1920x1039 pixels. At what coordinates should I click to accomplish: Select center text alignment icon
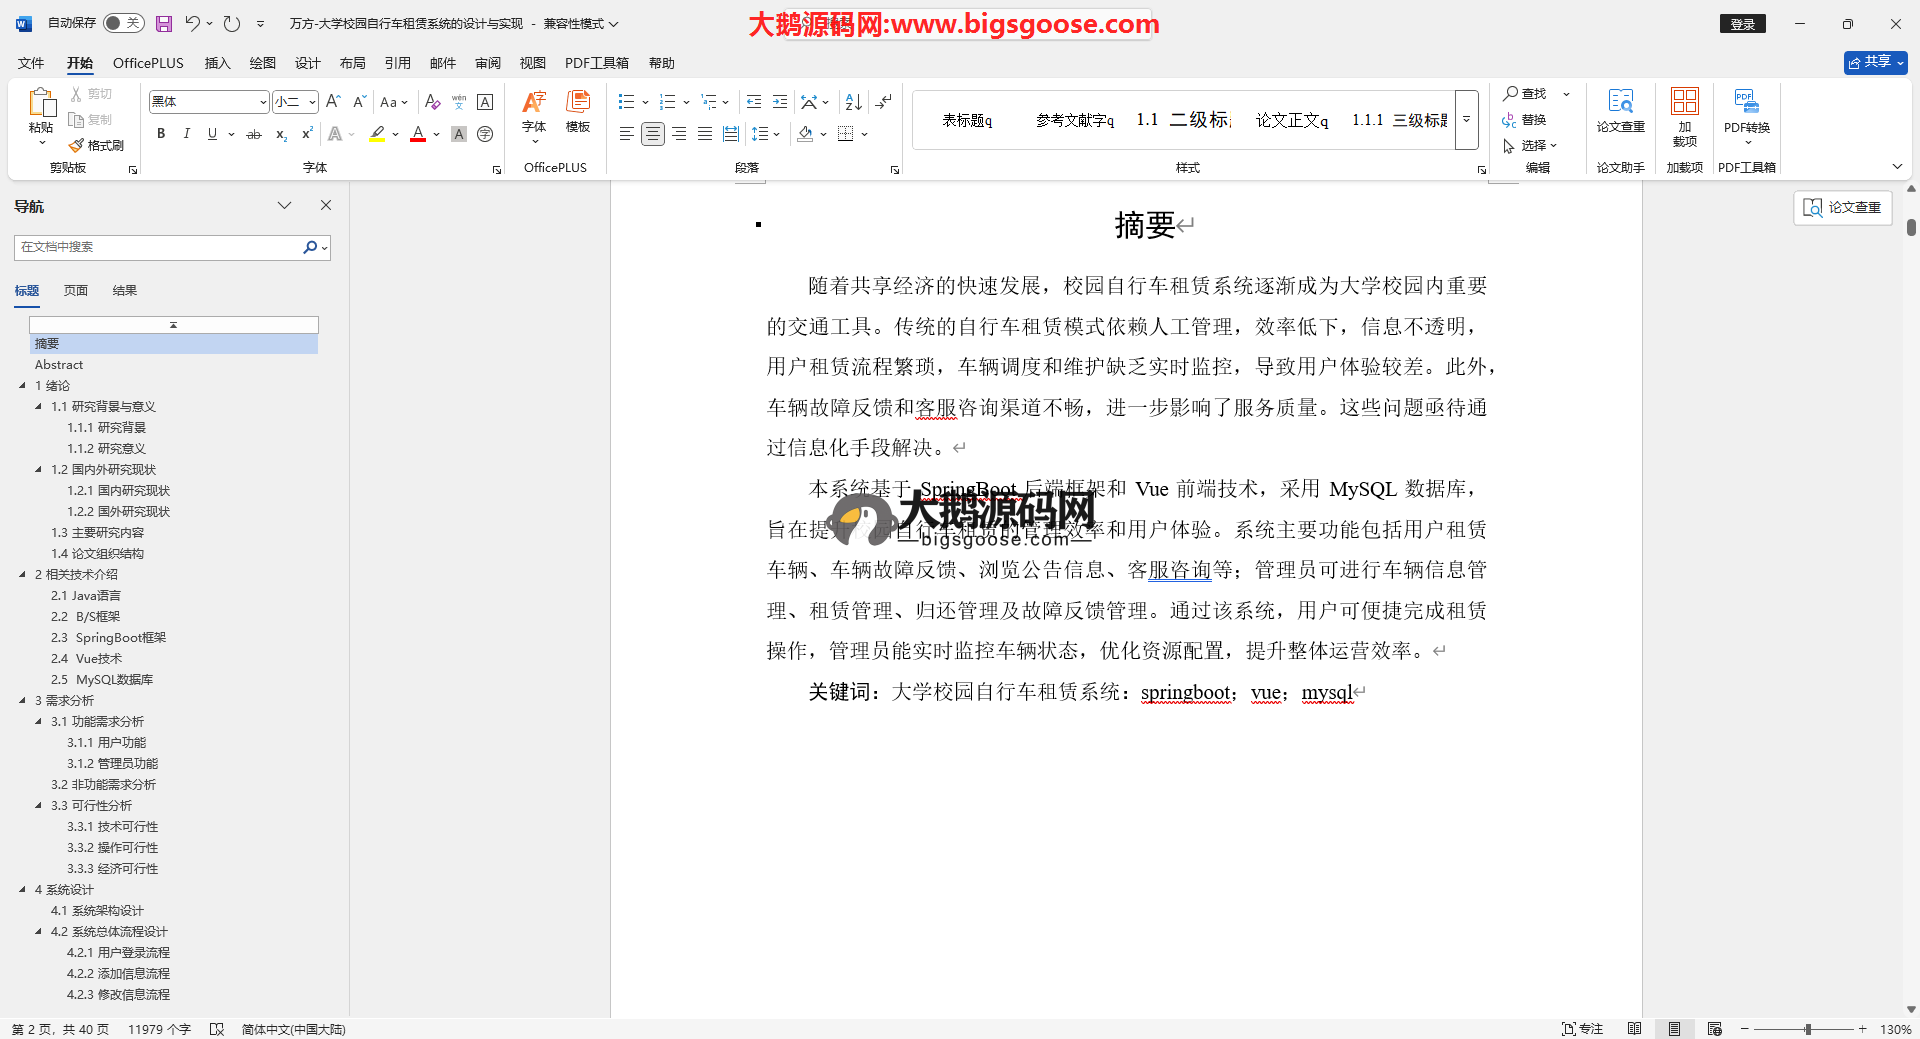653,134
